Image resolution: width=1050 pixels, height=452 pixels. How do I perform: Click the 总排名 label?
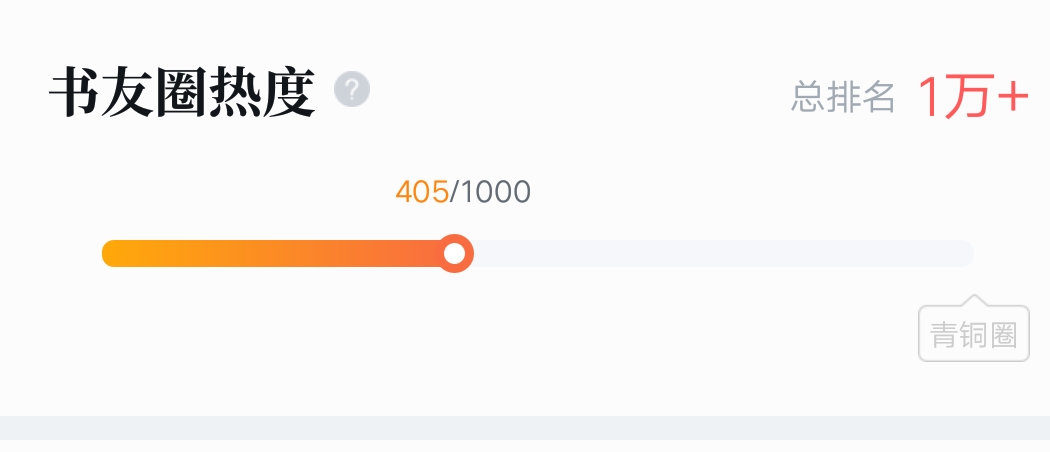coord(843,97)
